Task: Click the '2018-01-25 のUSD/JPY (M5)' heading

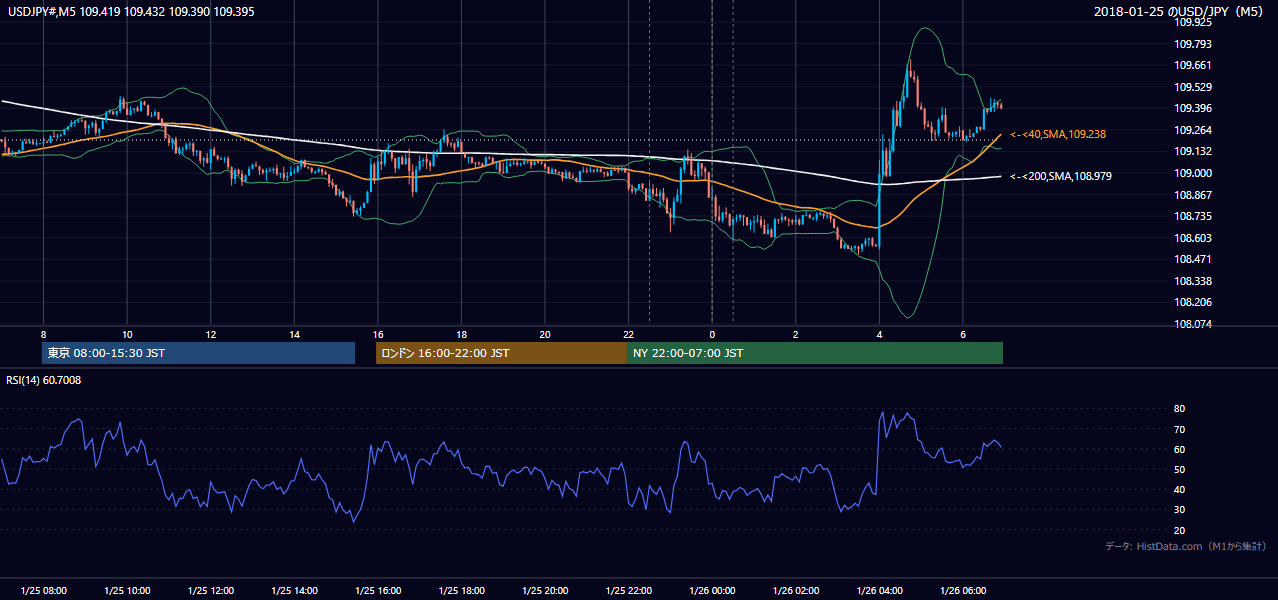Action: point(1181,12)
